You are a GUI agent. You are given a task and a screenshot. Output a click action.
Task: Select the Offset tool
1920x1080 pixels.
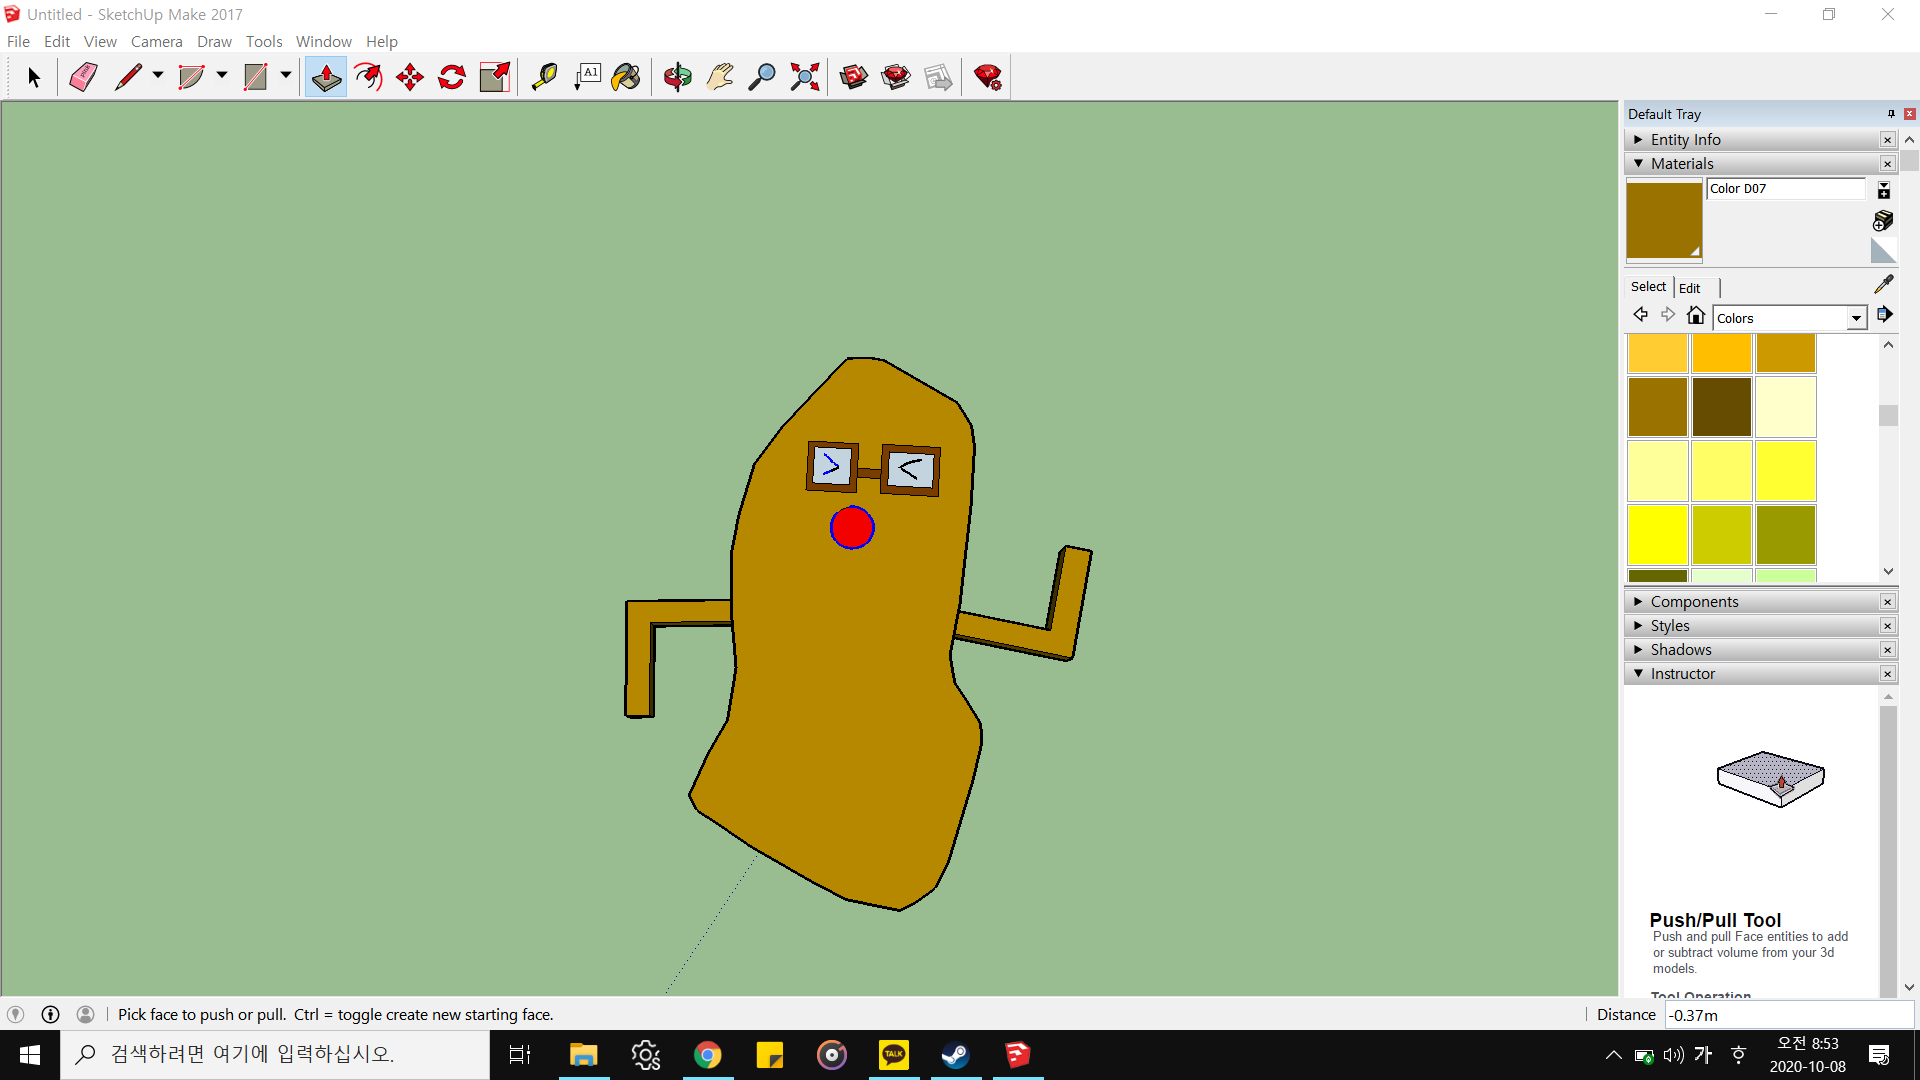click(369, 77)
